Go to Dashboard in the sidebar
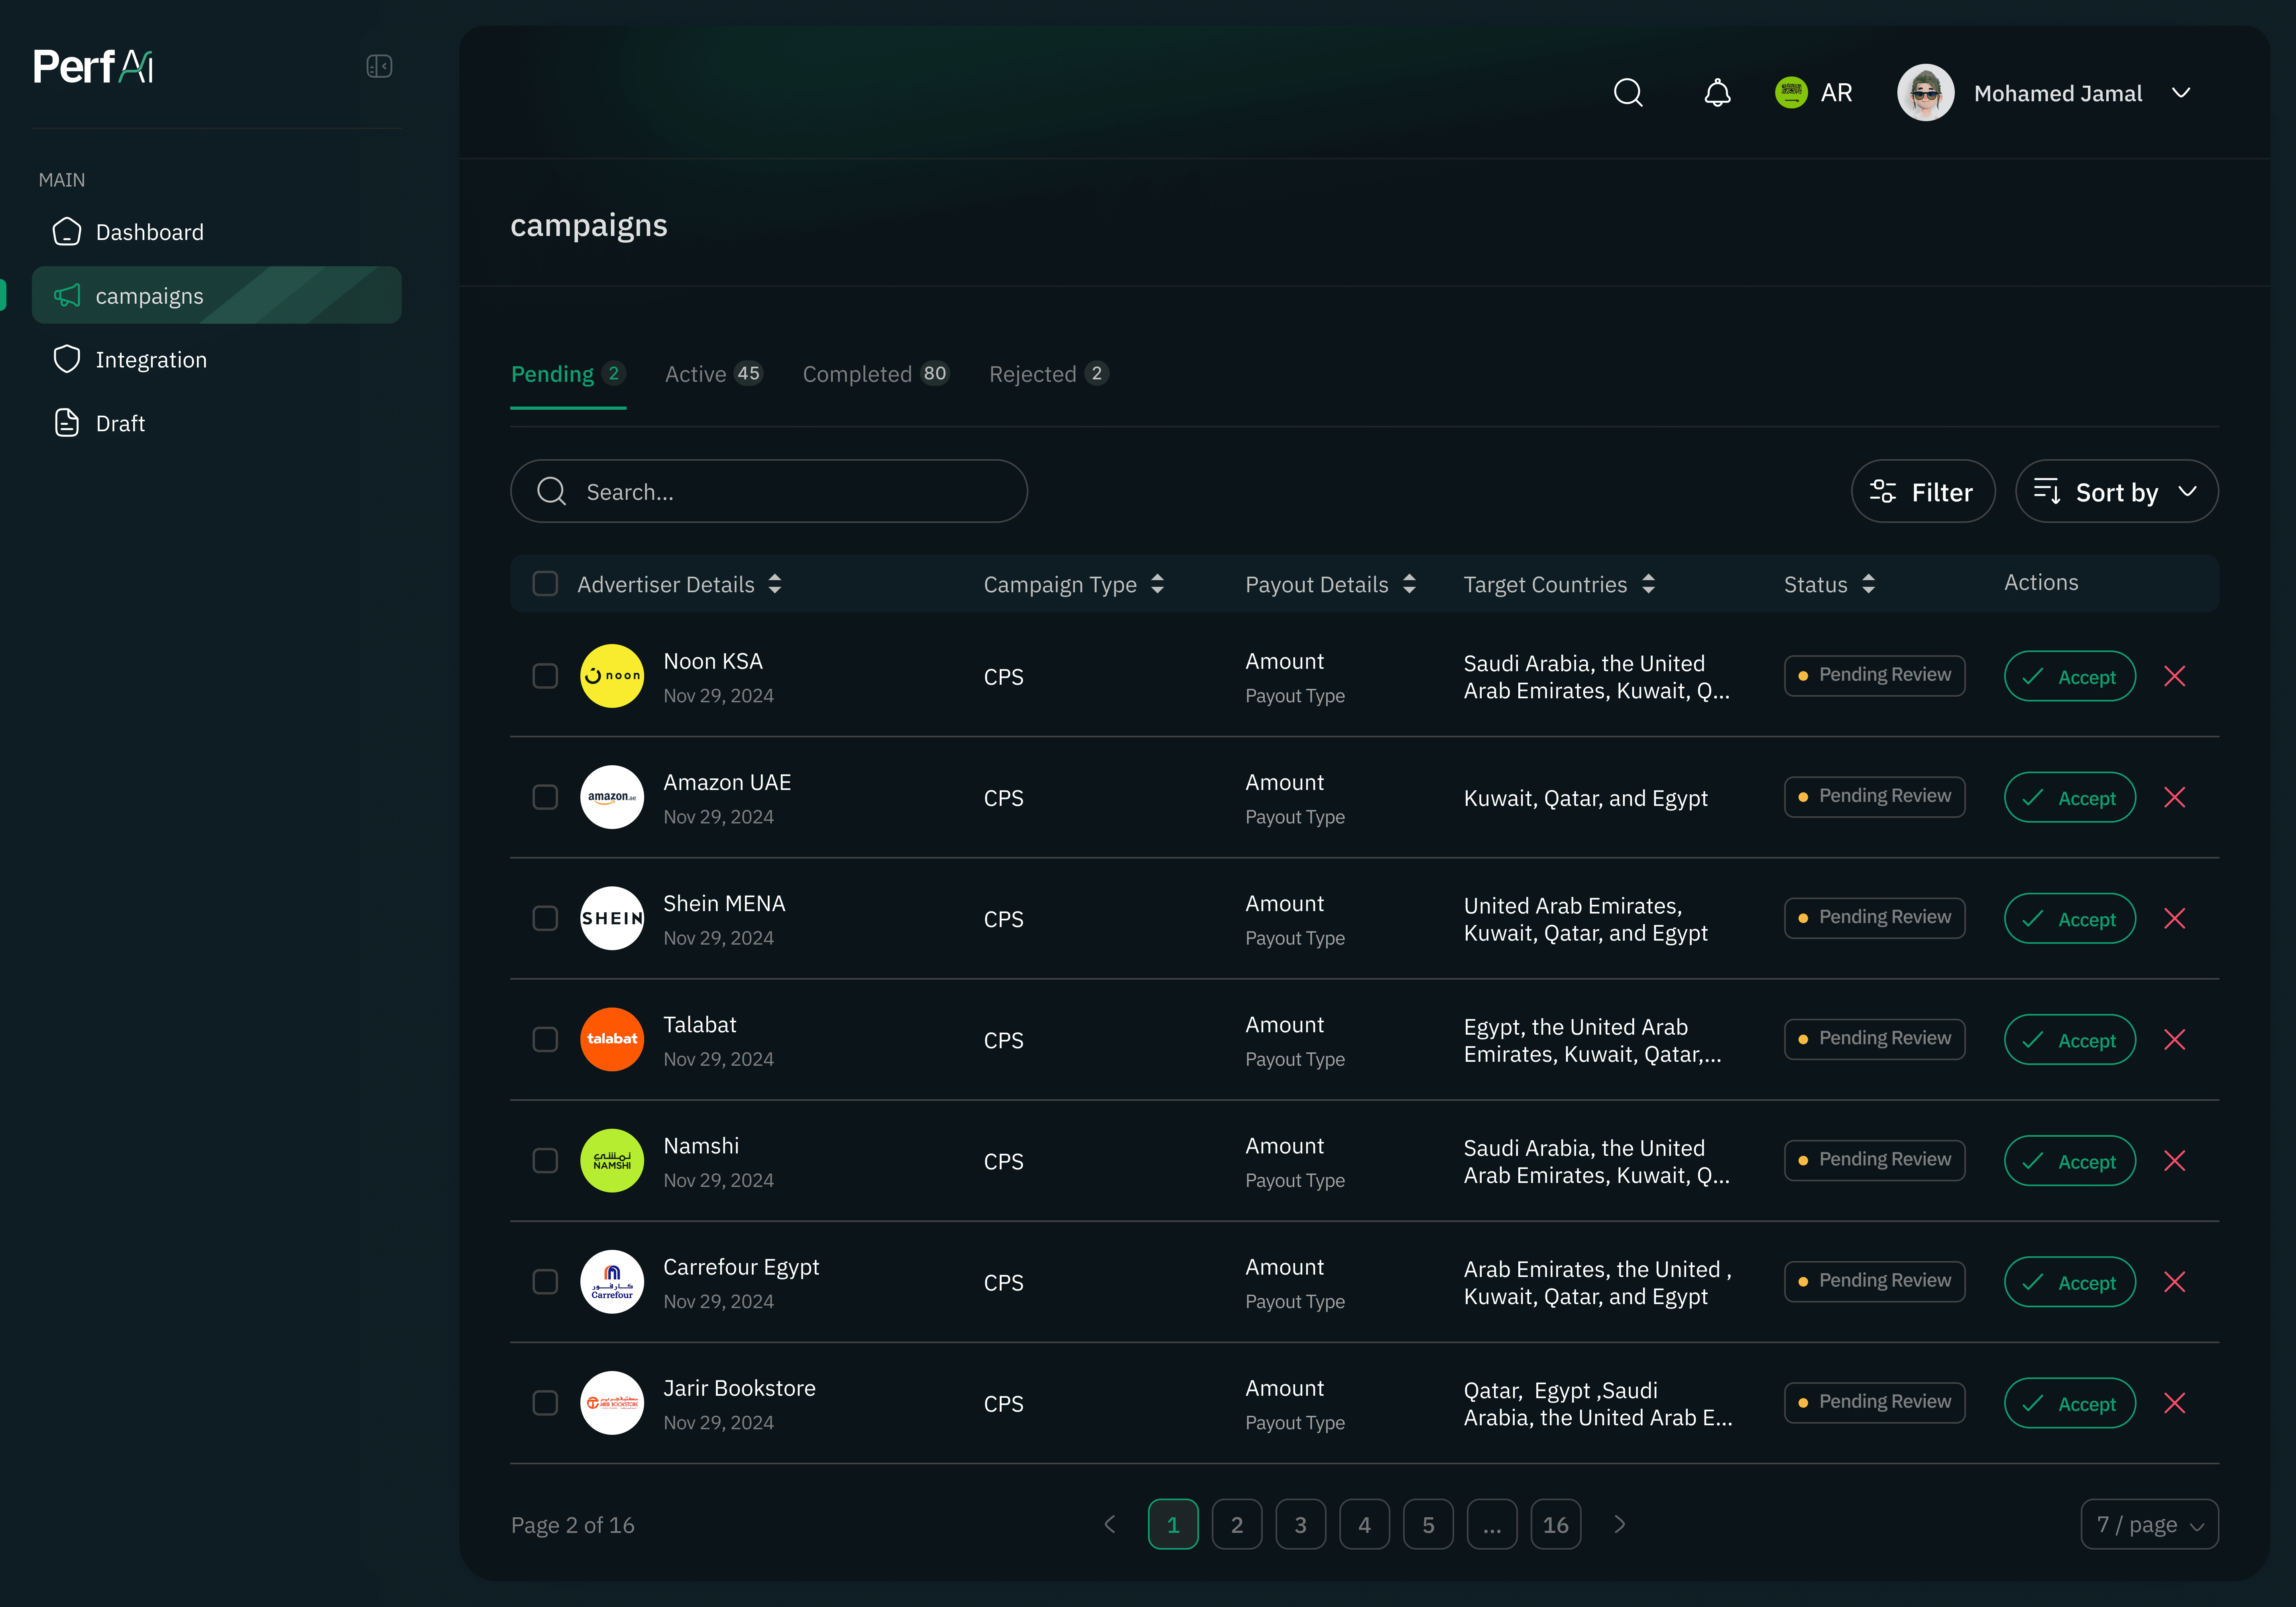The width and height of the screenshot is (2296, 1607). [217, 232]
